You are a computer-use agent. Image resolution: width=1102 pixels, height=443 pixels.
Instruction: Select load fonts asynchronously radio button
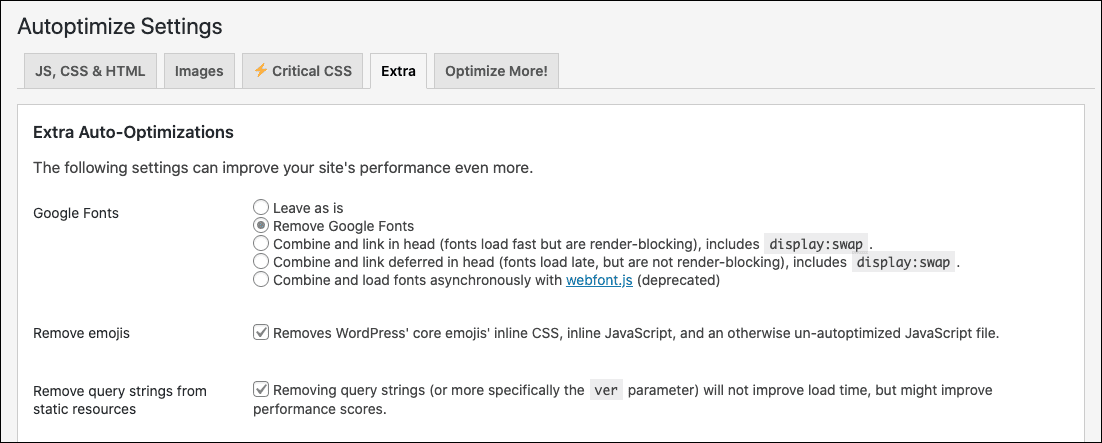click(x=261, y=280)
